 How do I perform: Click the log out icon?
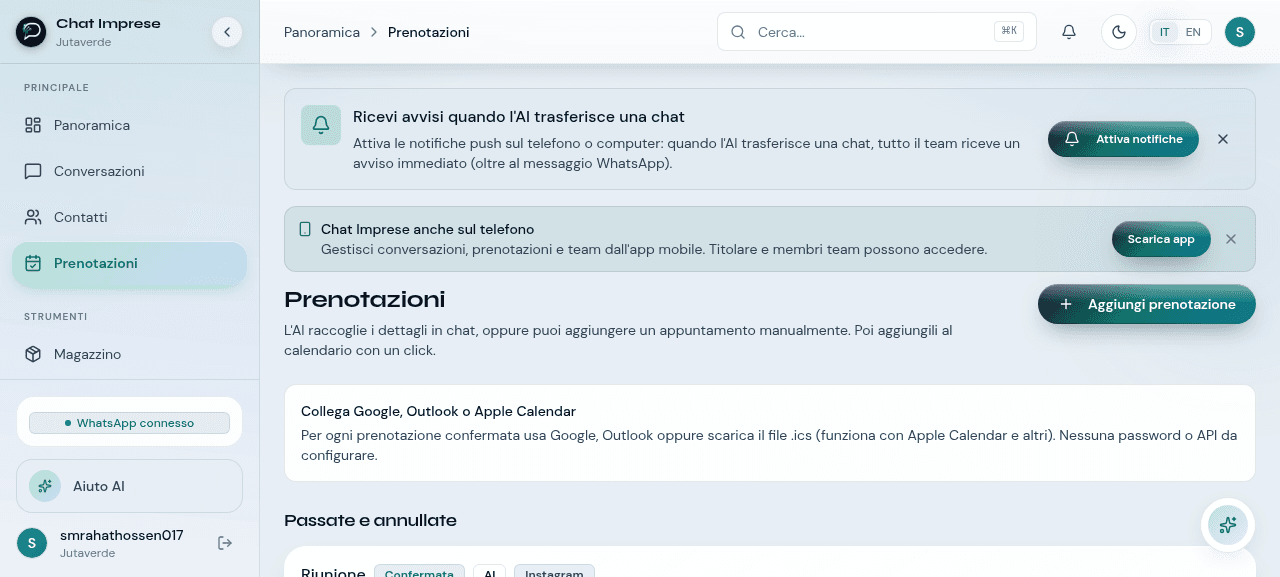[225, 543]
